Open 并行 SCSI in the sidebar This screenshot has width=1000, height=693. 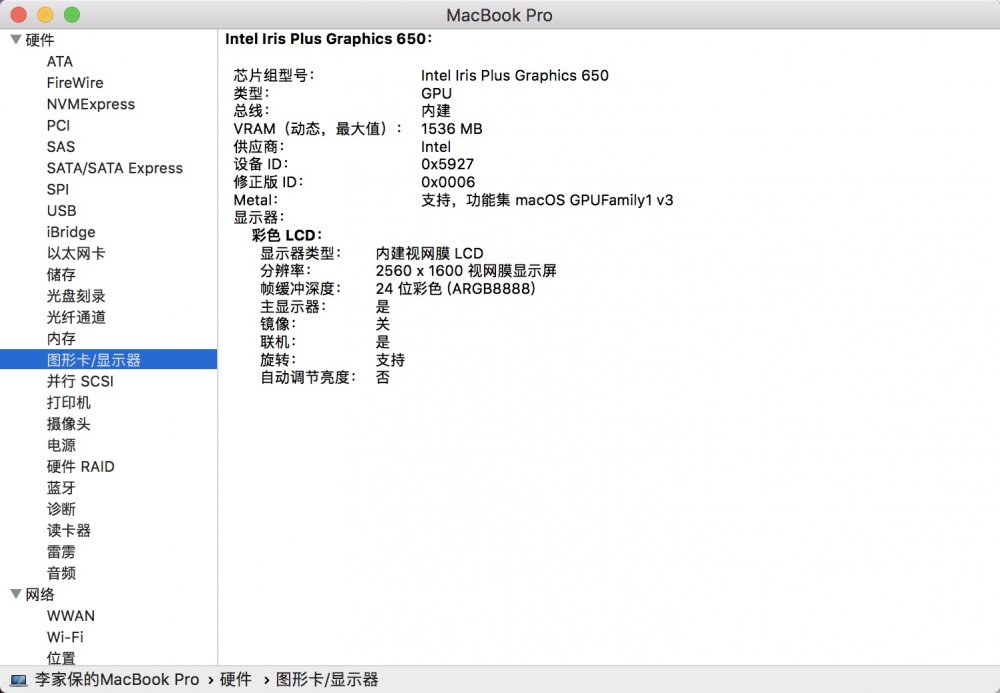point(80,381)
